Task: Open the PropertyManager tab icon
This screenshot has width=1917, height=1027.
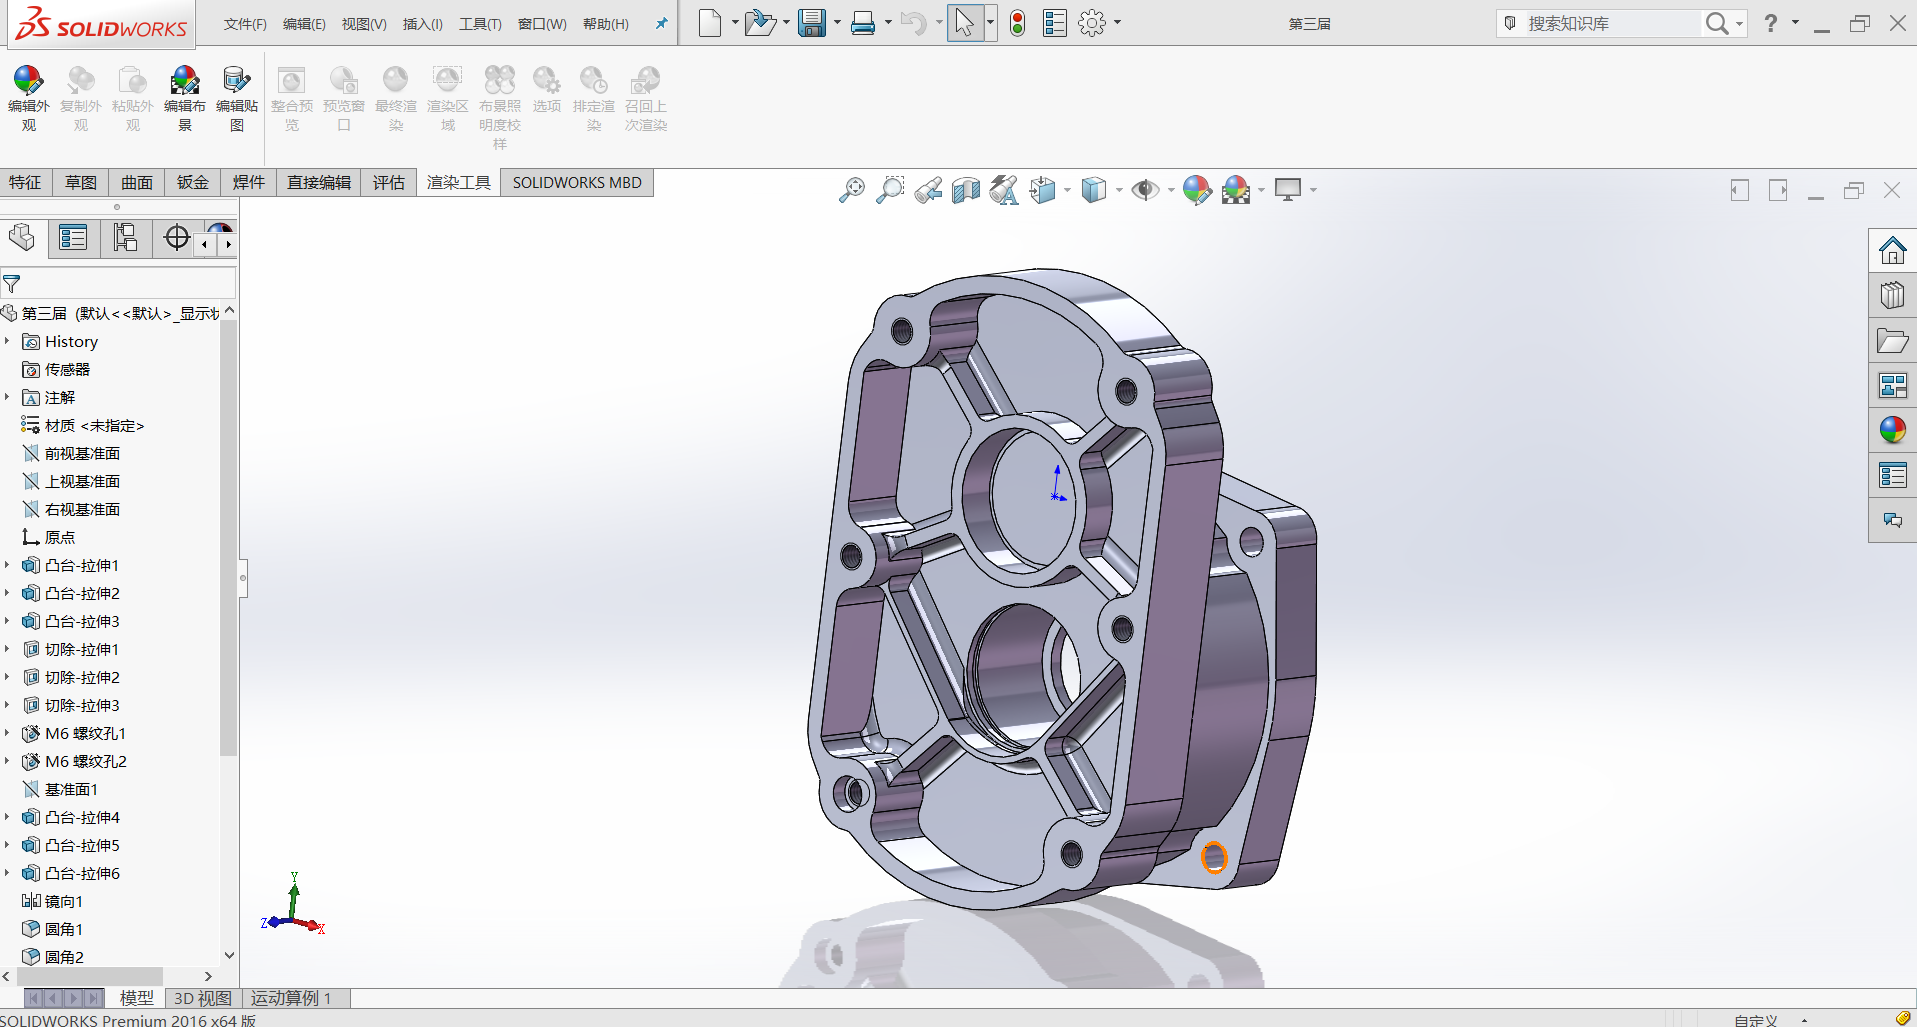Action: pos(73,238)
